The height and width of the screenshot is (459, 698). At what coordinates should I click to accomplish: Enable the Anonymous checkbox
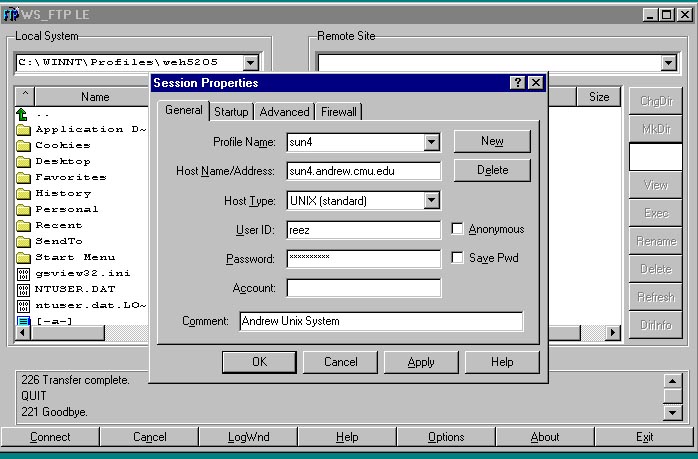click(x=457, y=229)
